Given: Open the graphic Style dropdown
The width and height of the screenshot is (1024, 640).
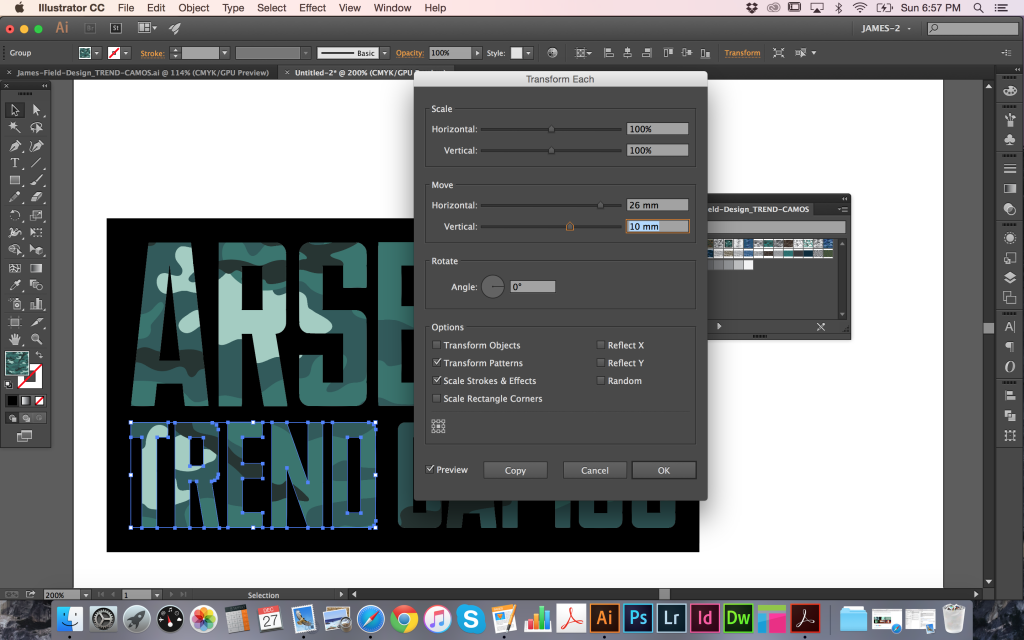Looking at the screenshot, I should (x=528, y=53).
